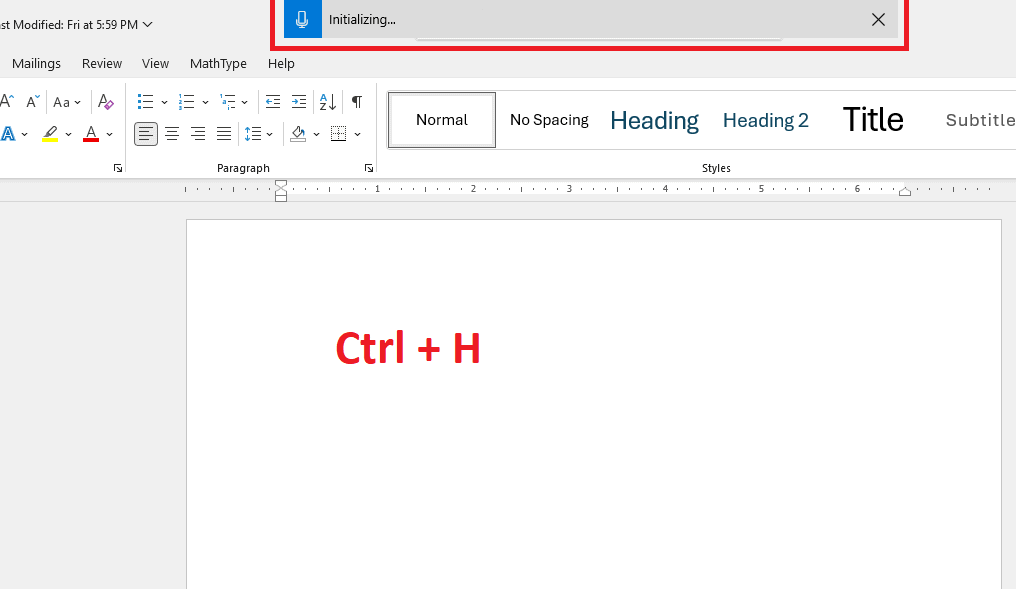Image resolution: width=1016 pixels, height=589 pixels.
Task: Switch to the View tab
Action: [156, 64]
